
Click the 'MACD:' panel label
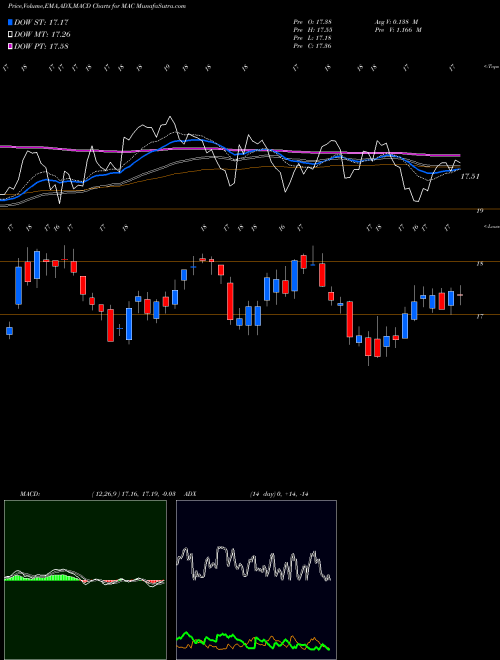click(x=30, y=494)
